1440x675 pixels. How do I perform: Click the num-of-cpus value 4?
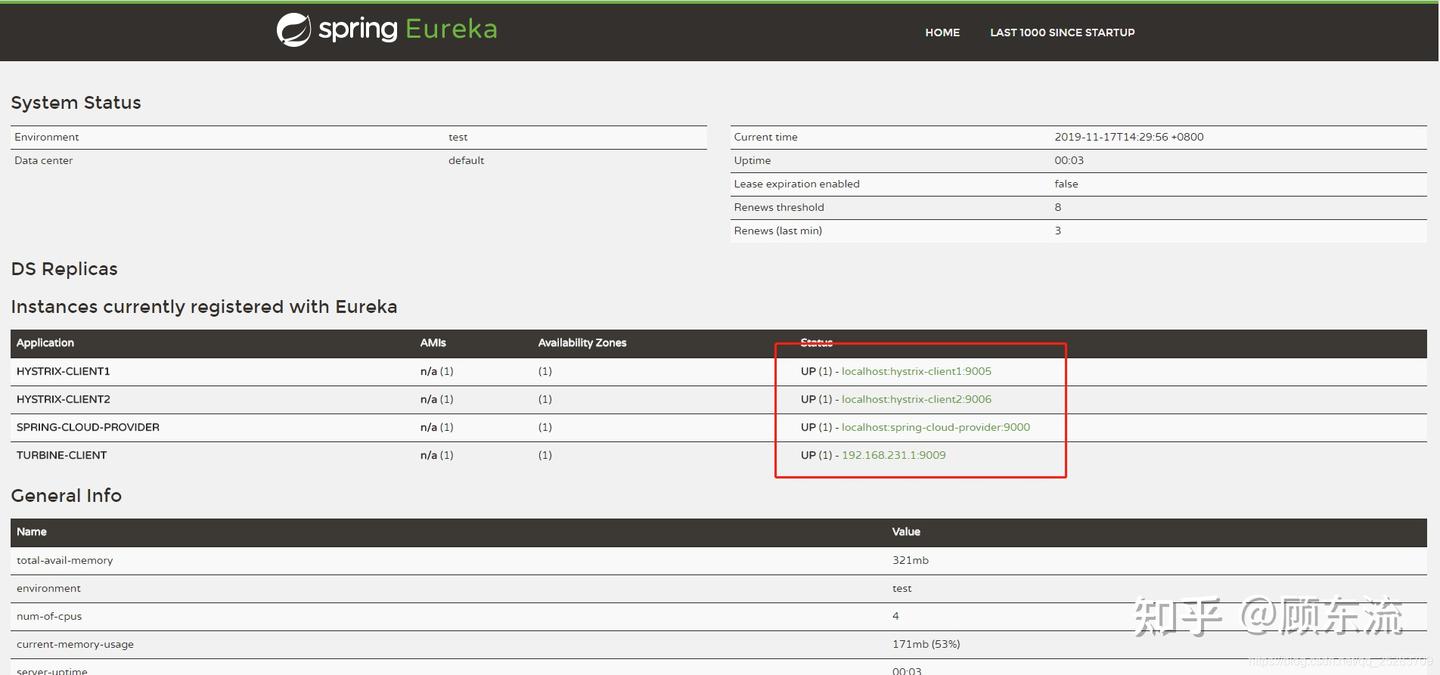point(896,616)
